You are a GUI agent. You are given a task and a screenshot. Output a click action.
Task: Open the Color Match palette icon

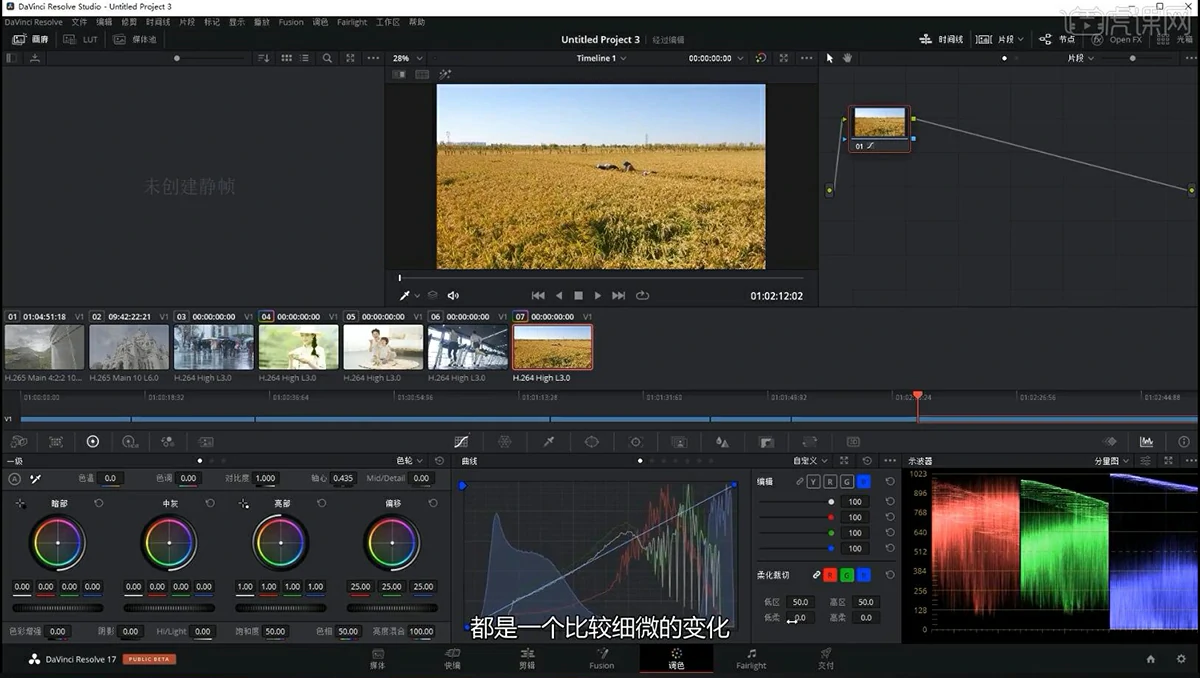56,441
